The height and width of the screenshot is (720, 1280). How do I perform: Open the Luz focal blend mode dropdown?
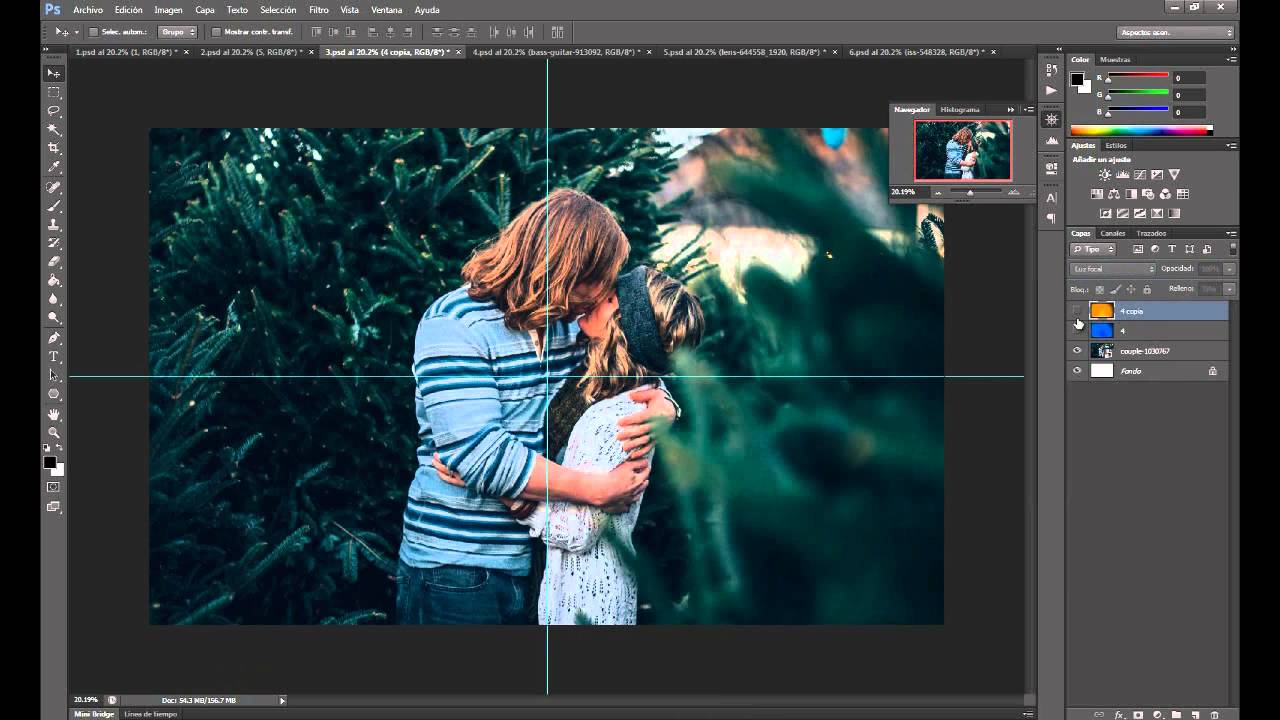(1113, 269)
